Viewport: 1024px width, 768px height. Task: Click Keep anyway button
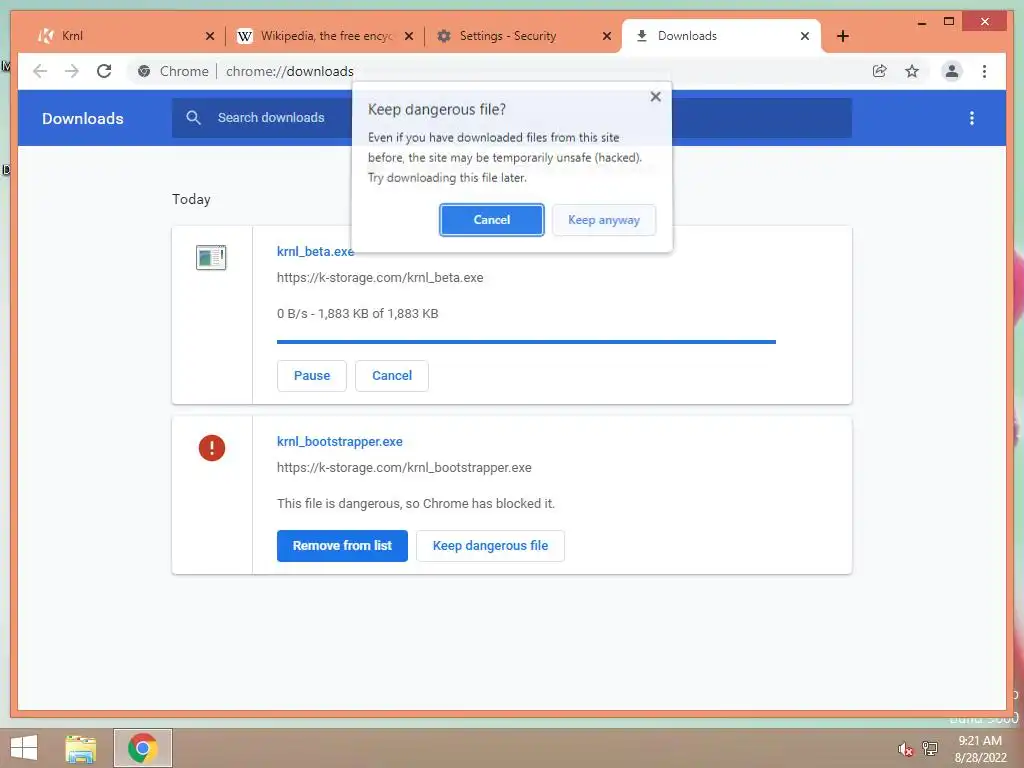(604, 220)
